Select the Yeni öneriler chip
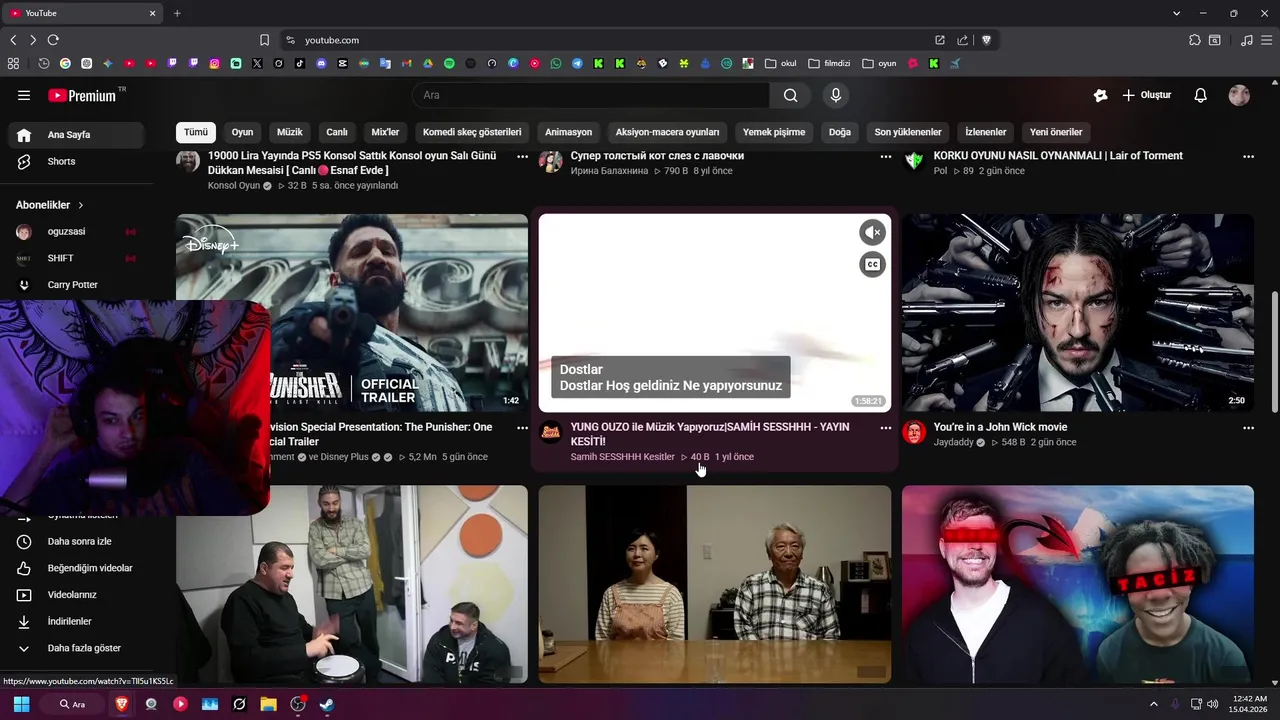Image resolution: width=1280 pixels, height=720 pixels. tap(1056, 132)
